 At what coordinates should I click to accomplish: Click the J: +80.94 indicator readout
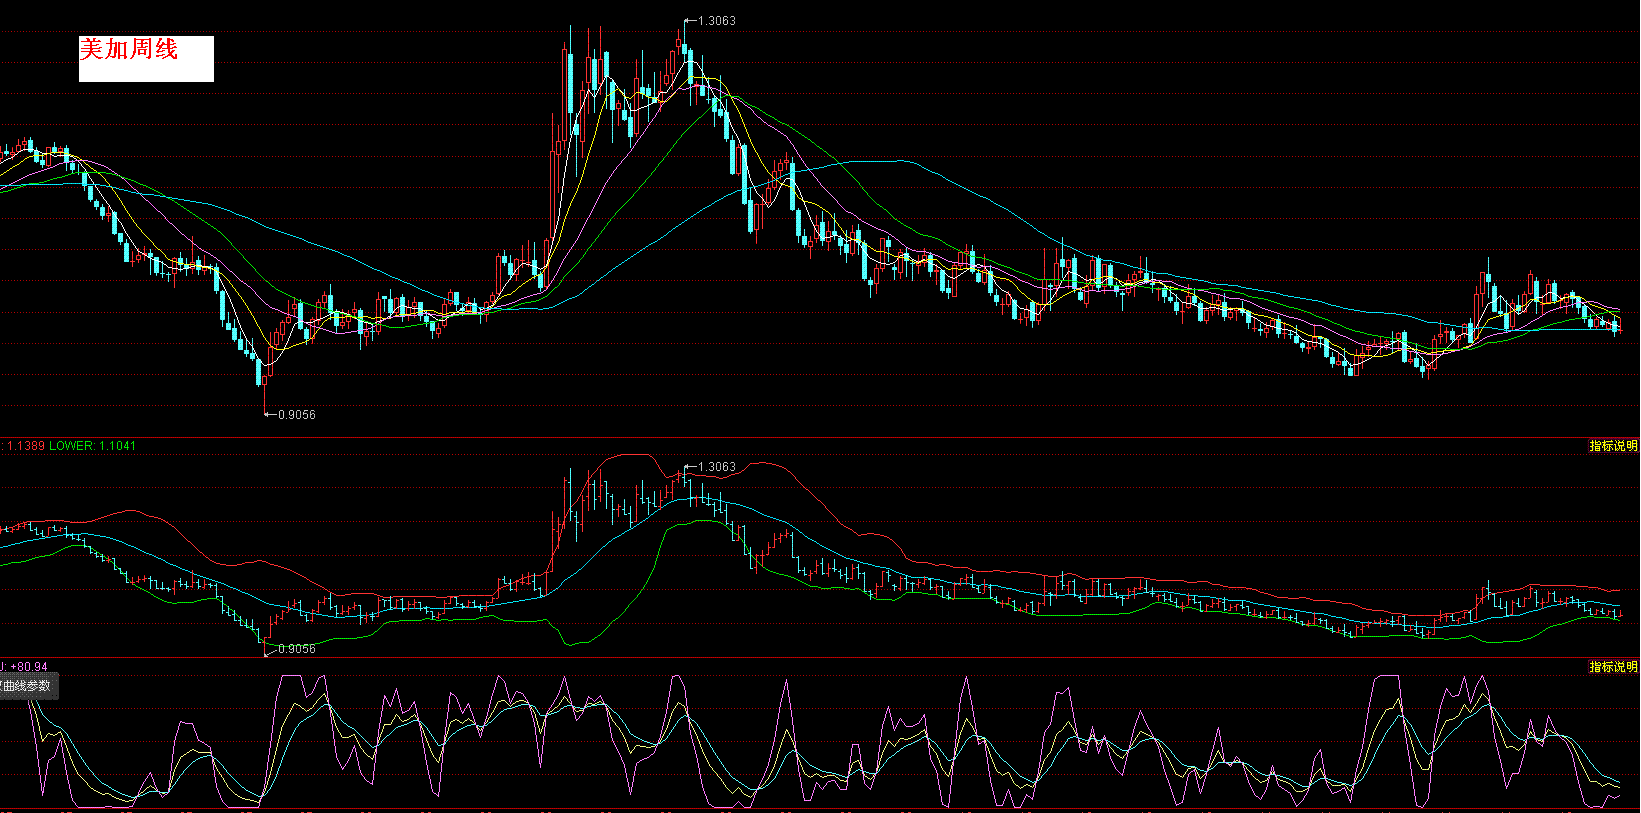pyautogui.click(x=25, y=667)
